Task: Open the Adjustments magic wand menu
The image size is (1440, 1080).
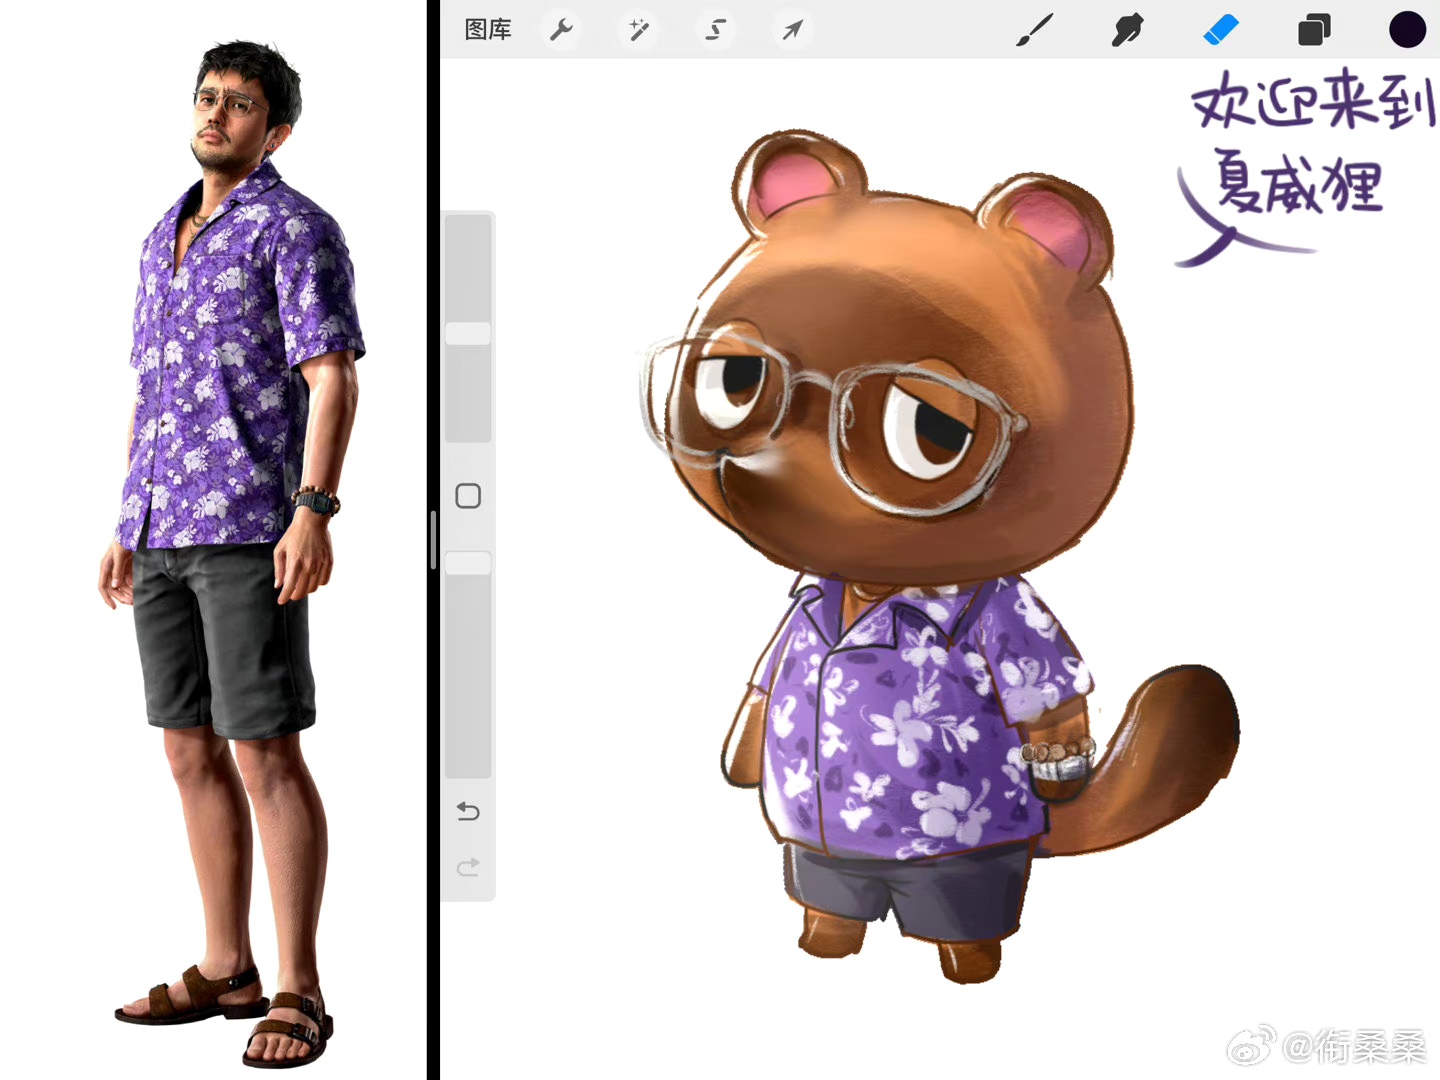Action: [x=638, y=30]
